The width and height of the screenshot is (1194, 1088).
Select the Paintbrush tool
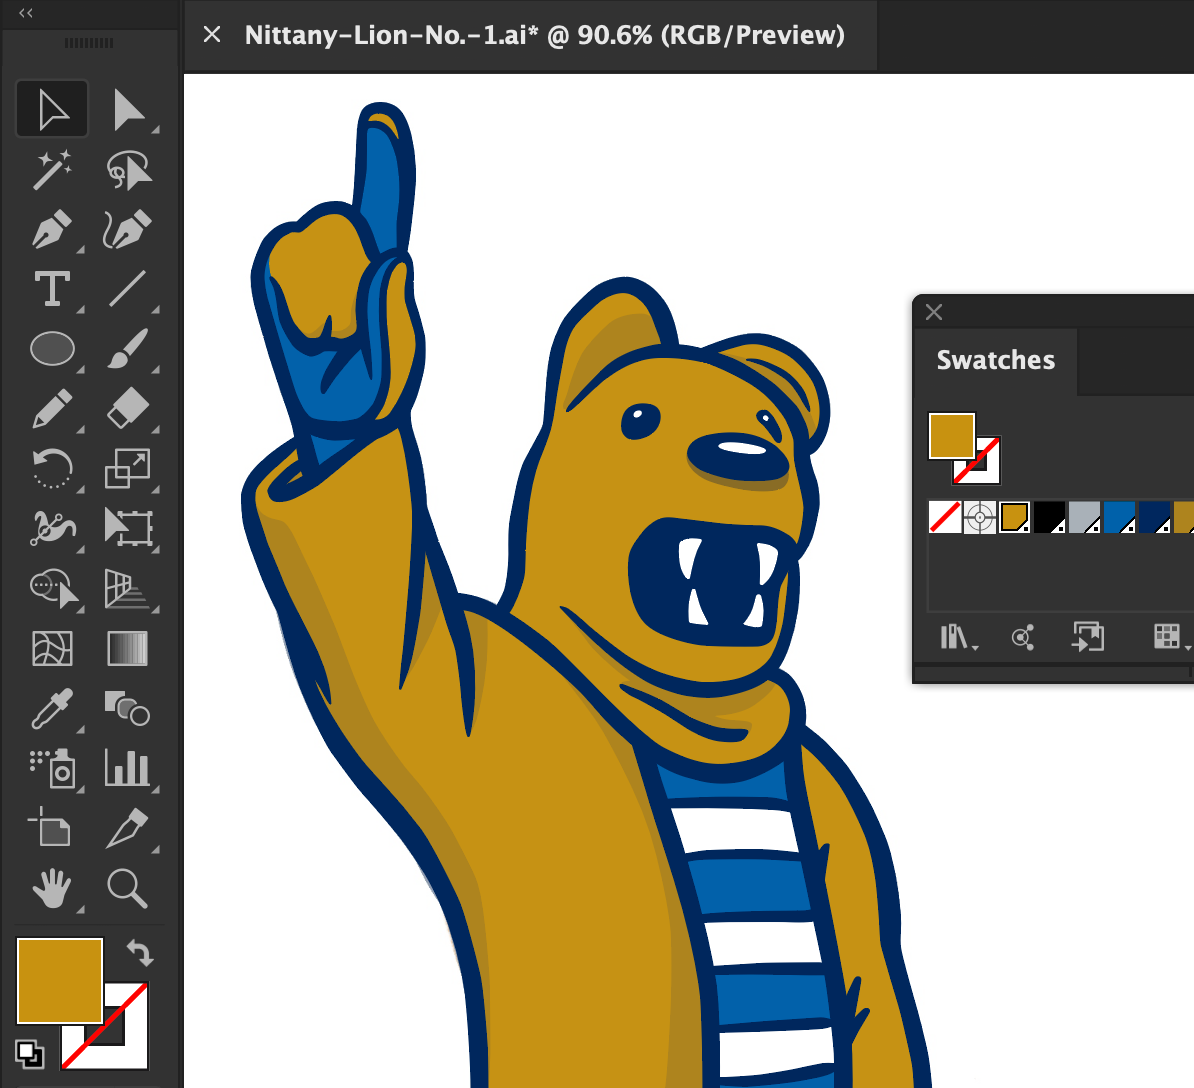pos(127,349)
